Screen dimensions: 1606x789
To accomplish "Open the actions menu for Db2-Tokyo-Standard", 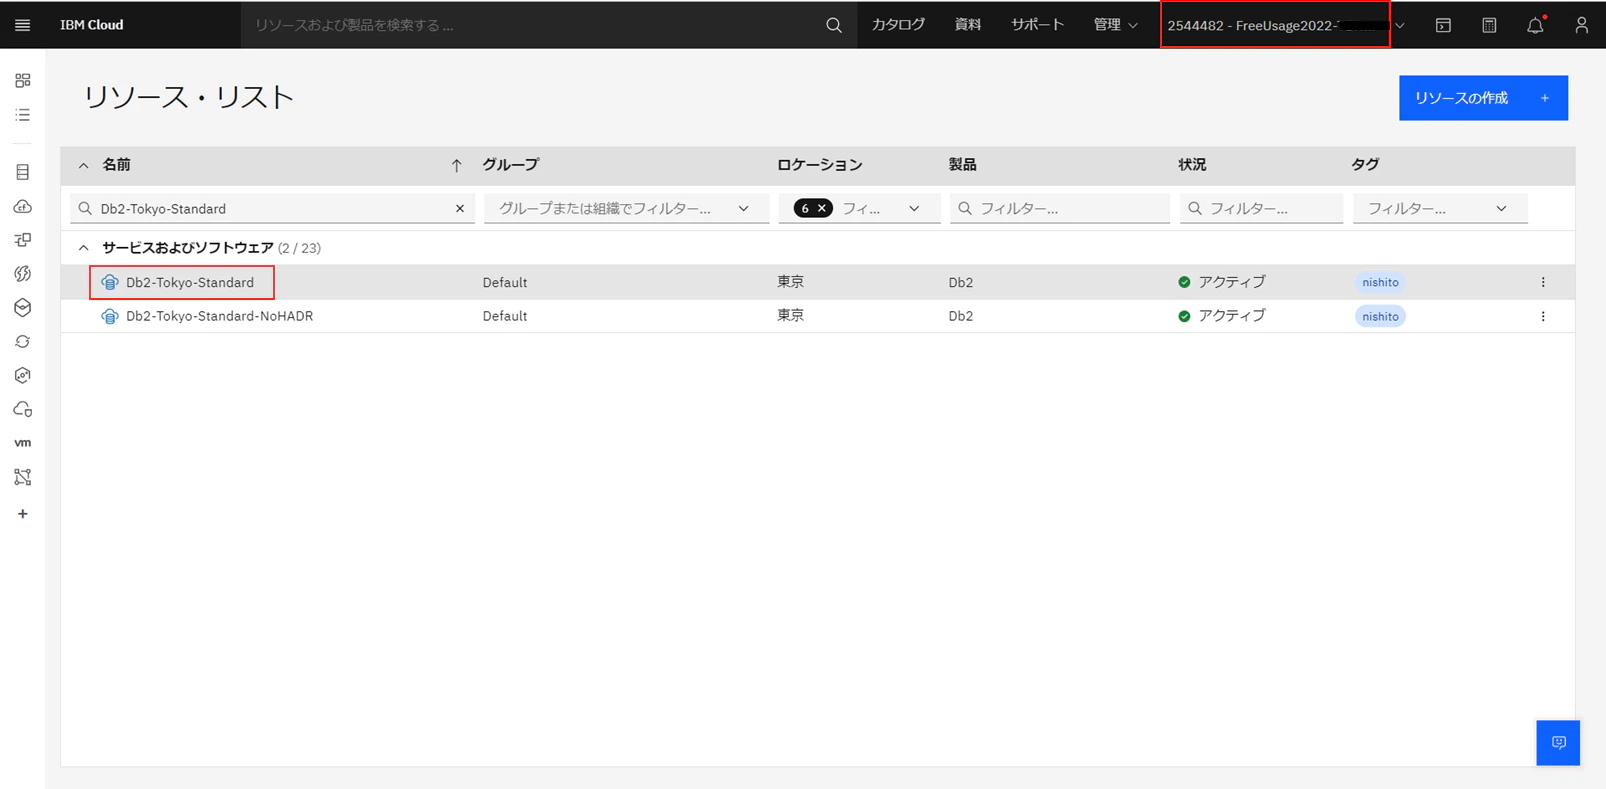I will [1543, 283].
